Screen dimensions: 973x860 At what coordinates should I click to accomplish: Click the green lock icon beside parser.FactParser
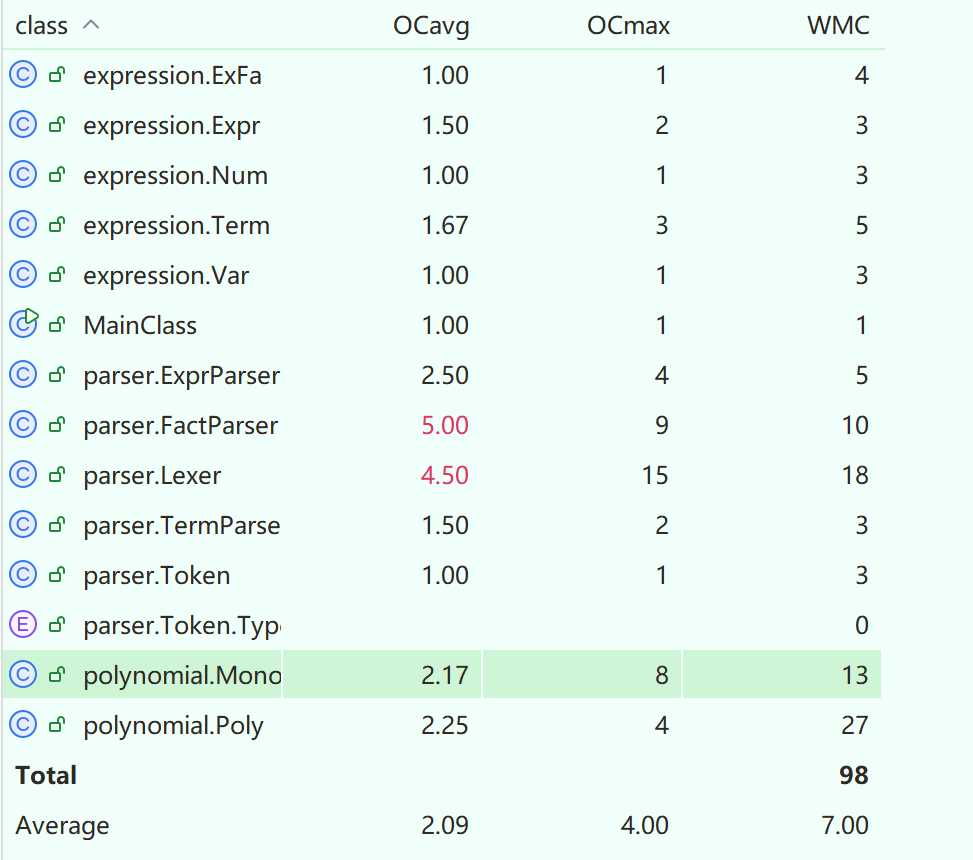58,426
